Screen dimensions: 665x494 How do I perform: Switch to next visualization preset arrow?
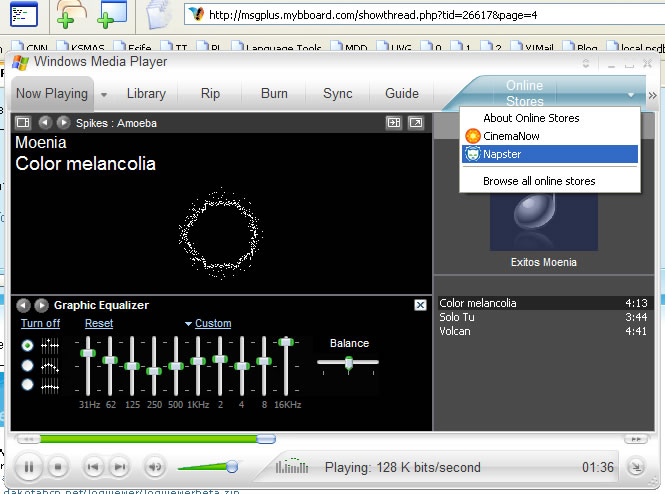coord(60,123)
